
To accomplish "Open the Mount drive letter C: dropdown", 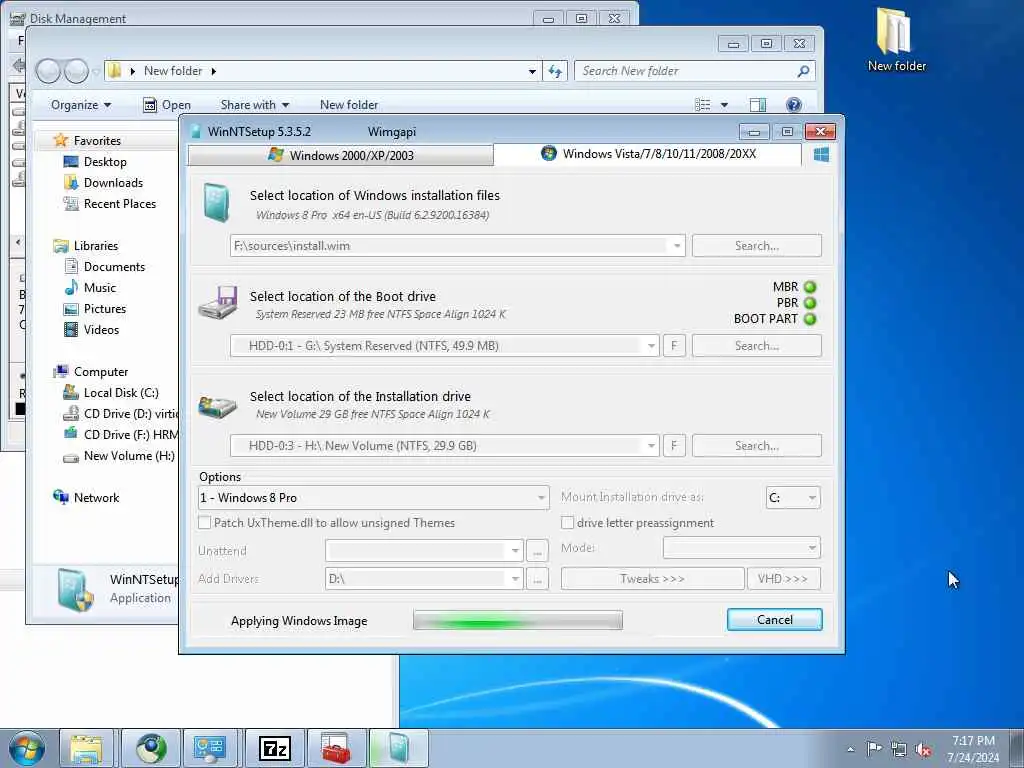I will pos(793,498).
